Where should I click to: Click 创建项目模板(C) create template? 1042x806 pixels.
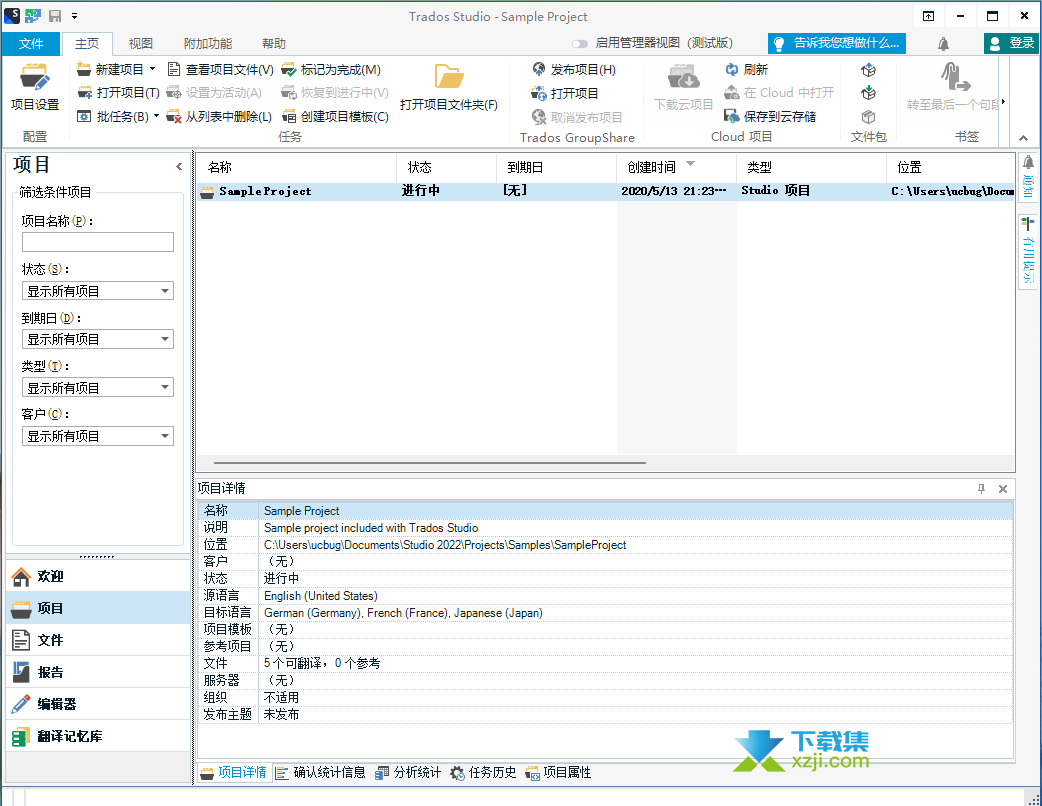335,116
